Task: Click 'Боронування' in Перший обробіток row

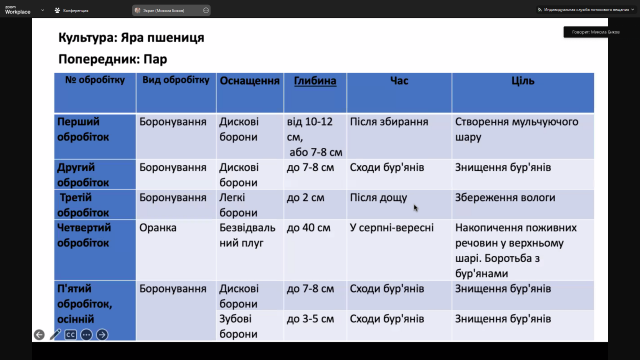Action: (x=176, y=136)
